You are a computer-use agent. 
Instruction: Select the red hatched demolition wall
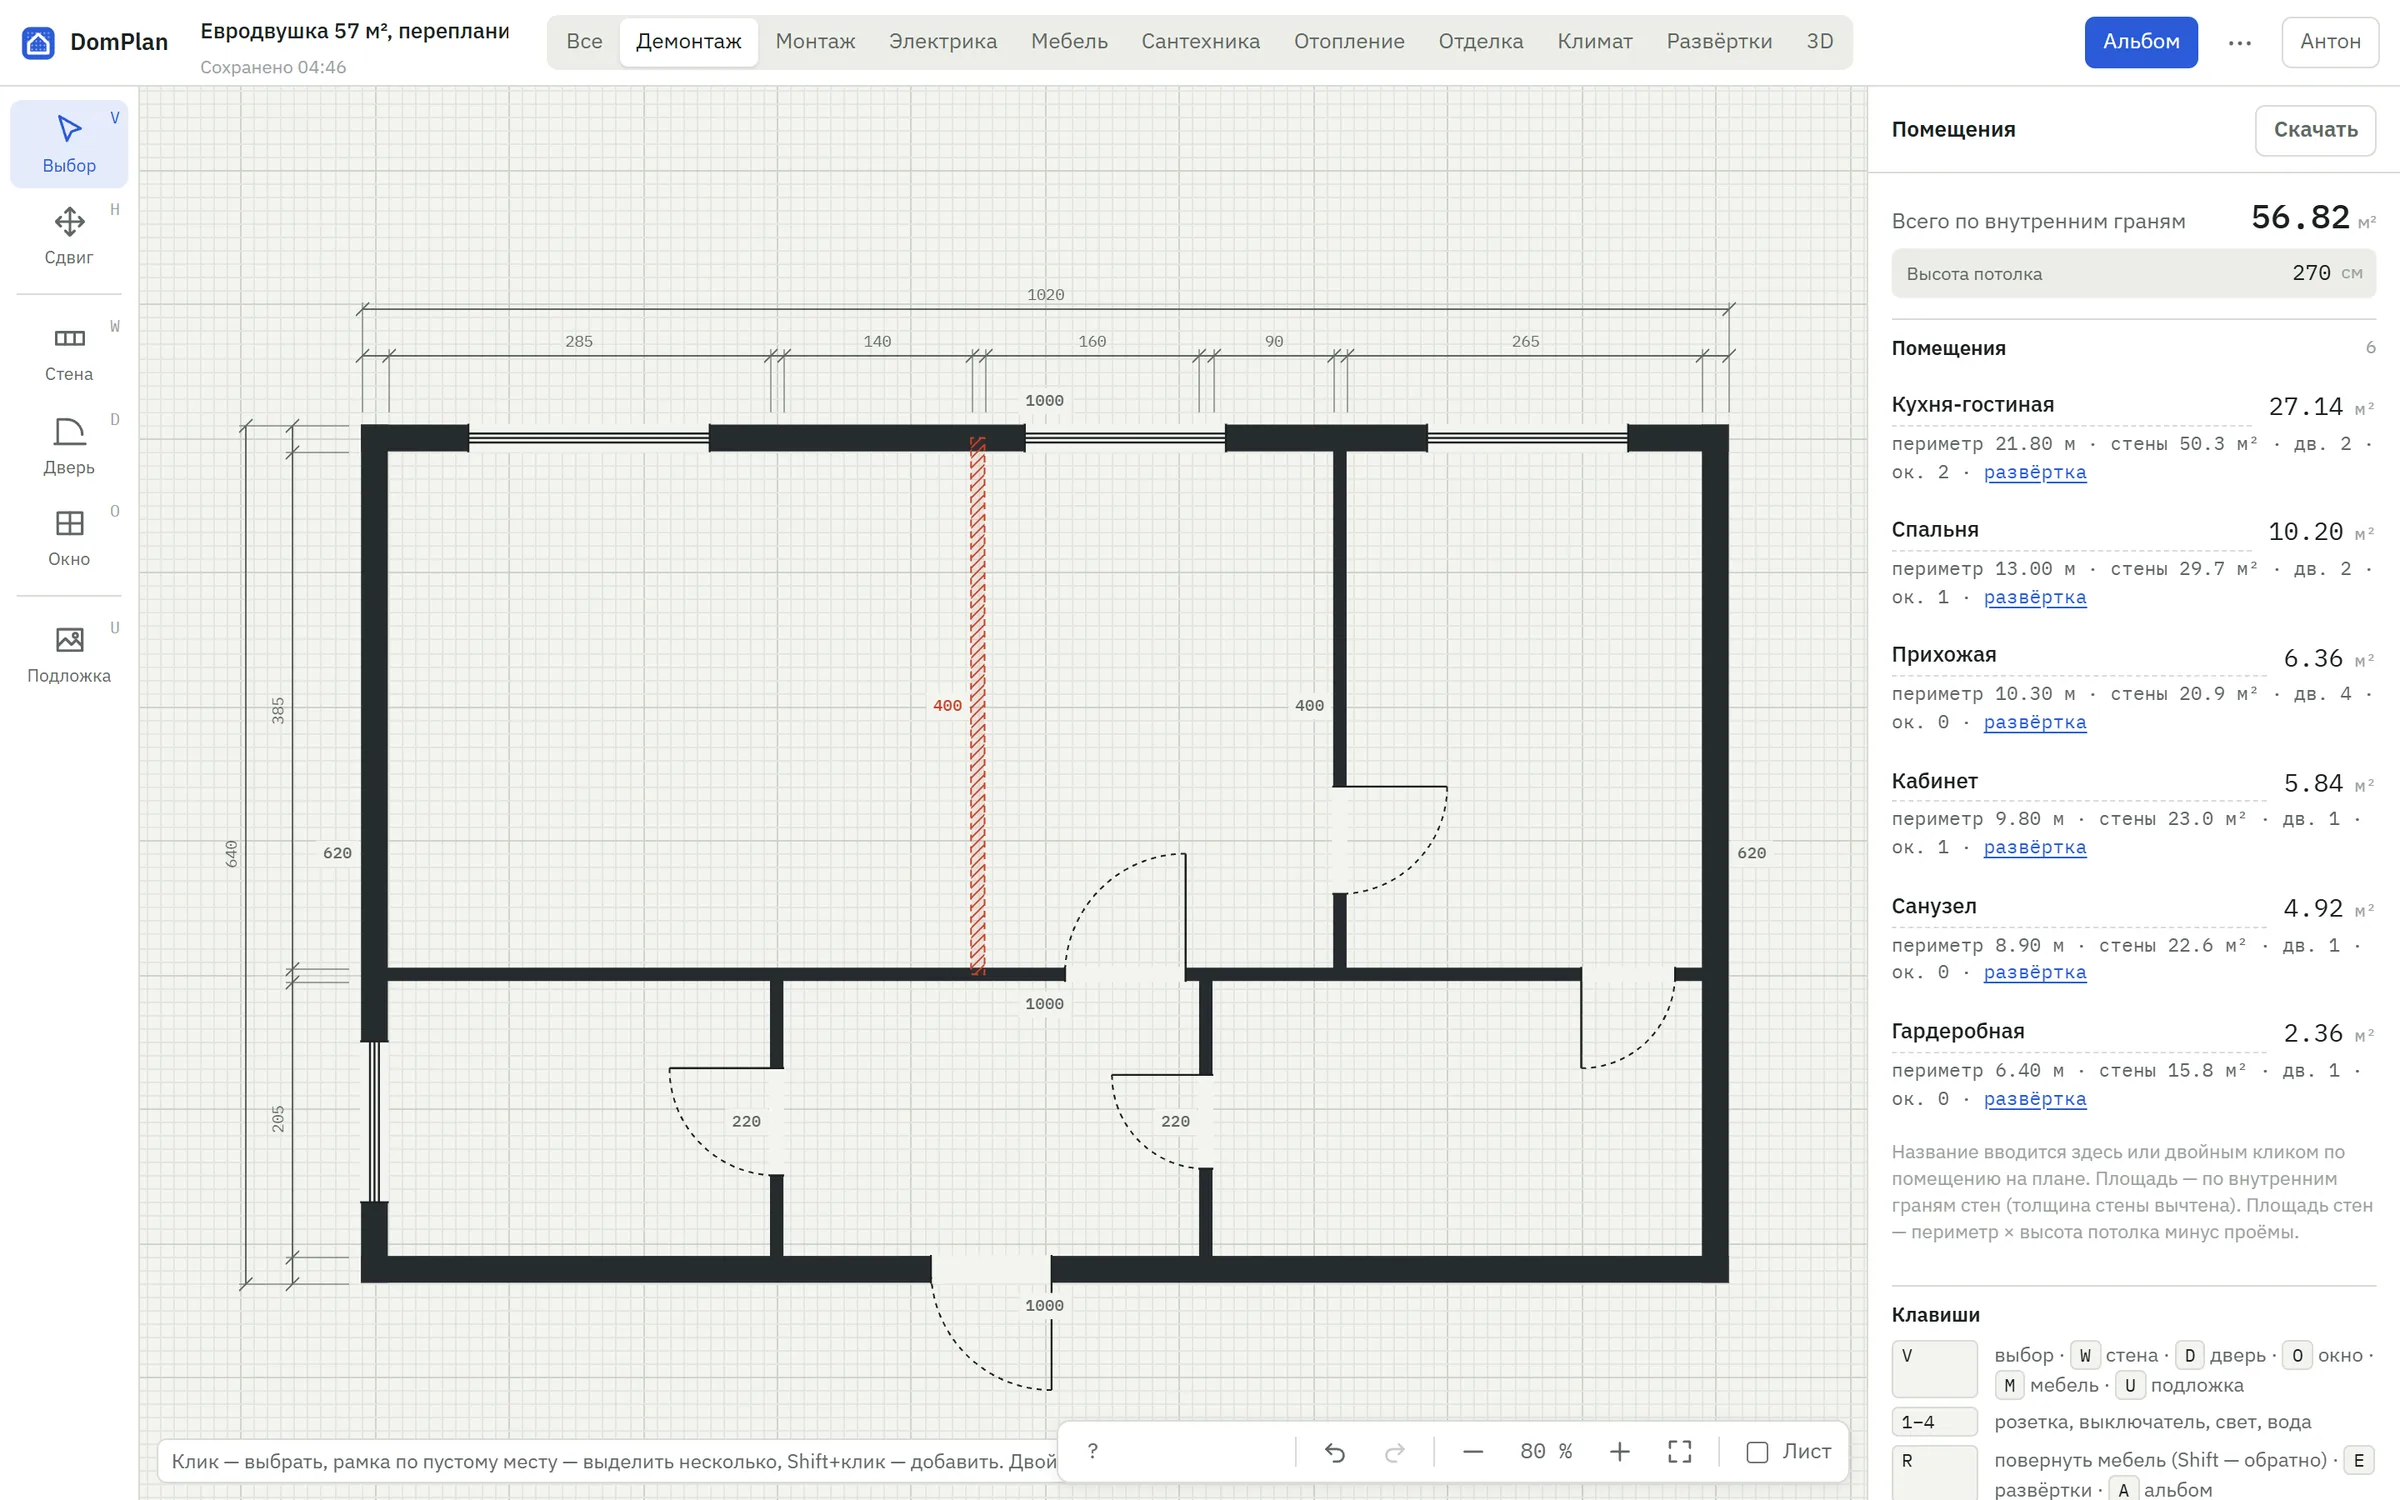click(x=978, y=705)
